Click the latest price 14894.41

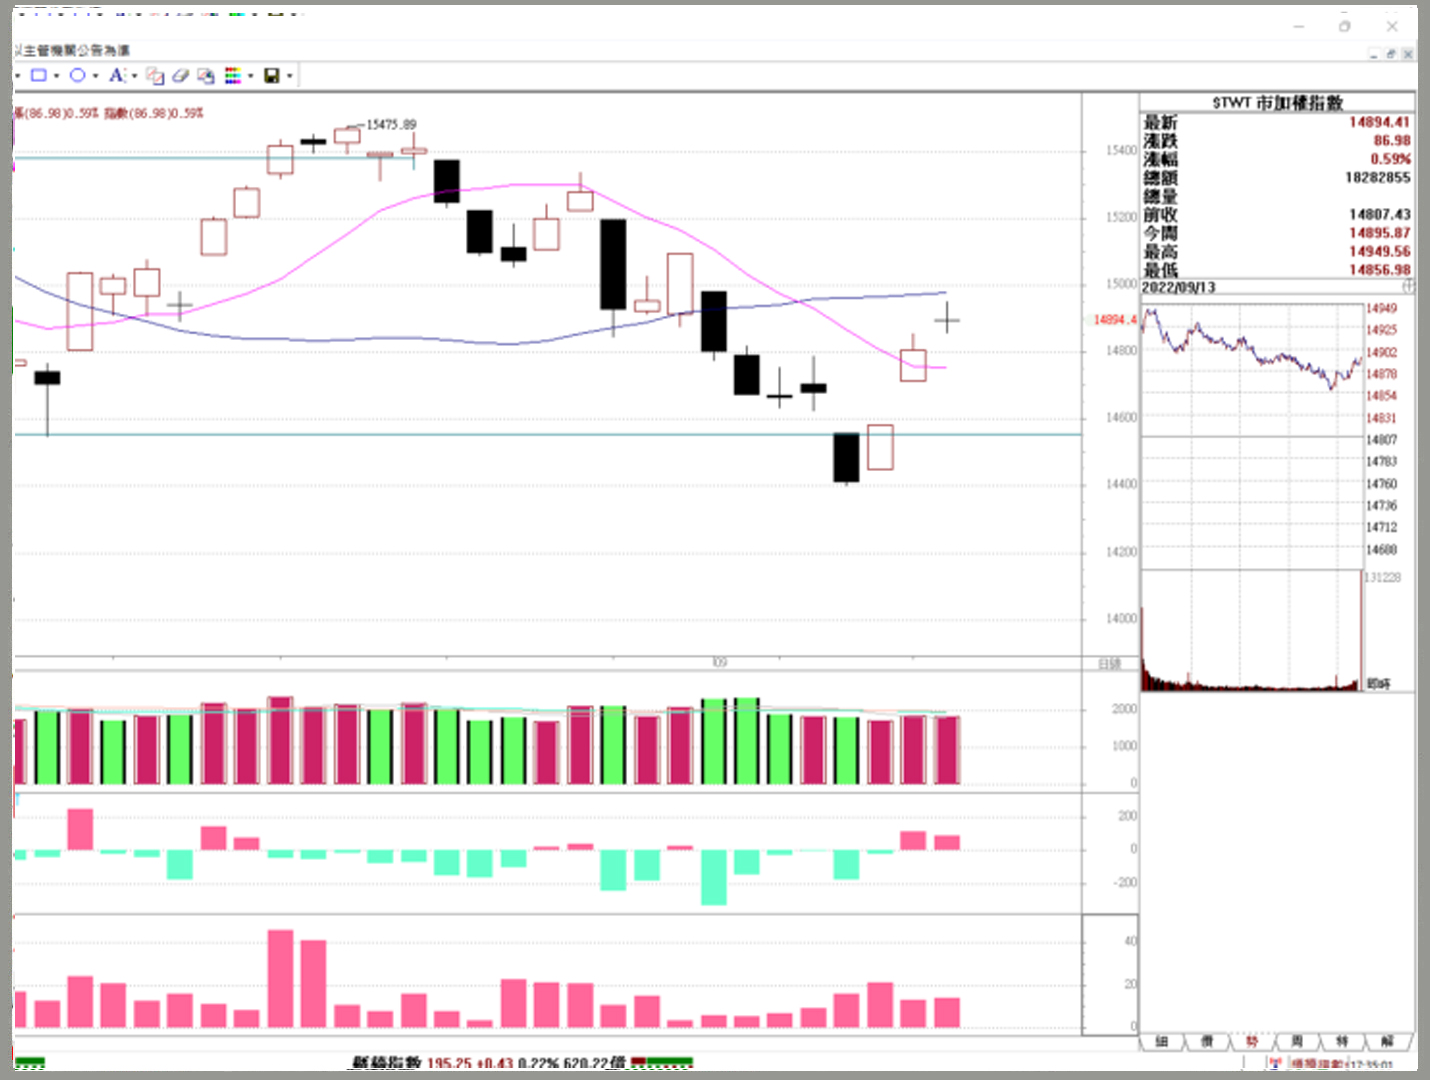point(1379,122)
